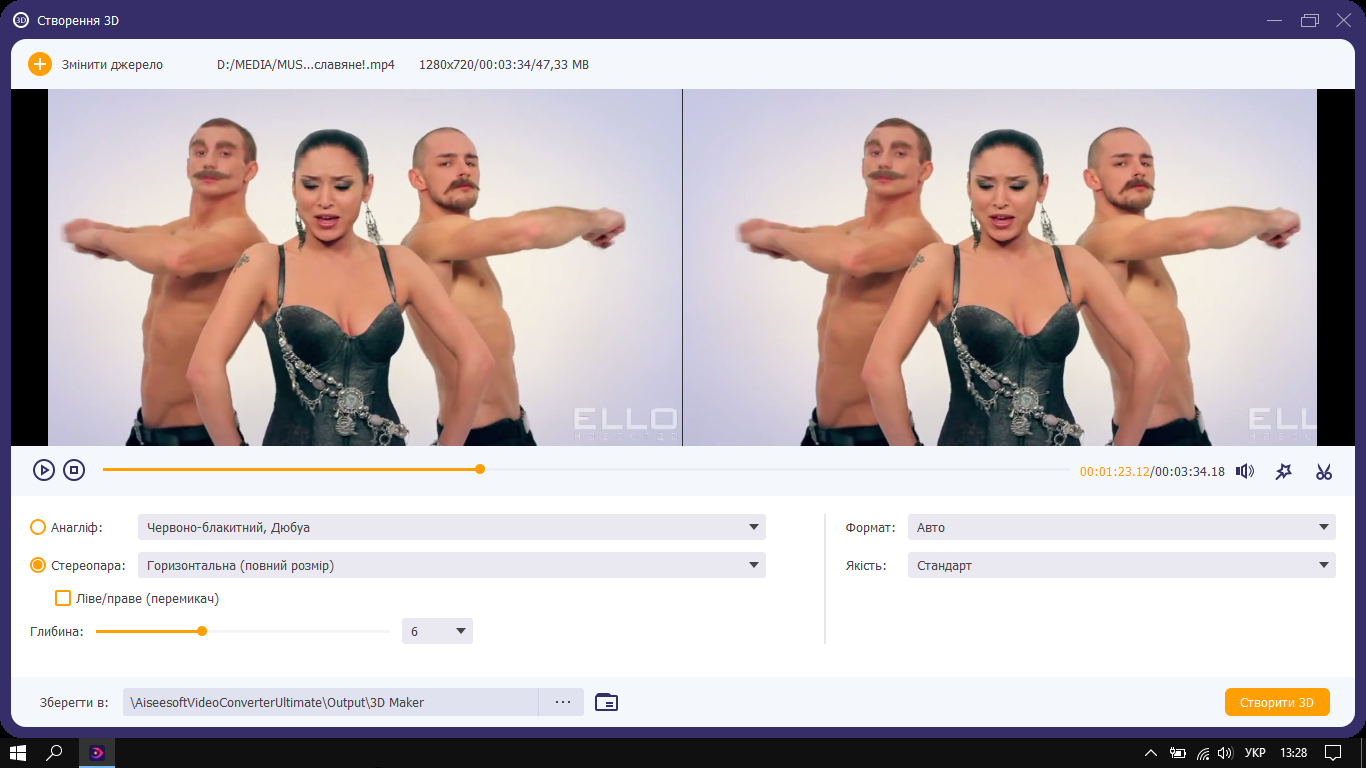1366x768 pixels.
Task: Click the current time 00:01:23.12
Action: click(1114, 472)
